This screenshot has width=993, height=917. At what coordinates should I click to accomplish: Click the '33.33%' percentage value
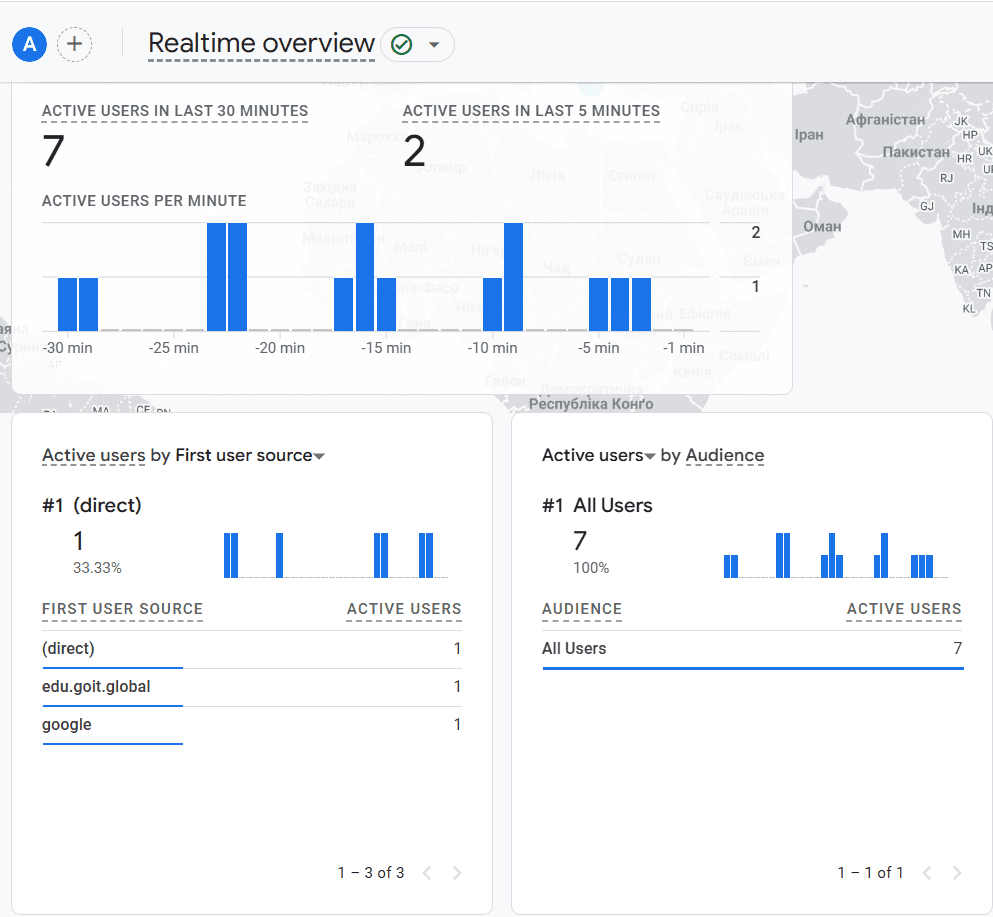97,568
